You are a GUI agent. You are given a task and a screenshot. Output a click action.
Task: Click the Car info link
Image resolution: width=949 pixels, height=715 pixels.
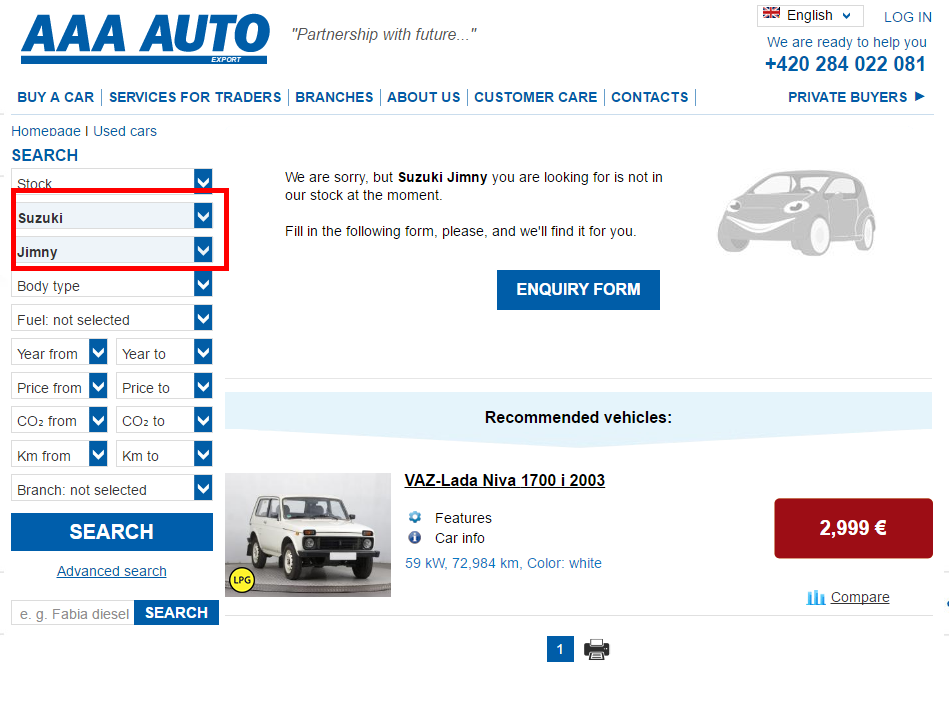tap(459, 538)
